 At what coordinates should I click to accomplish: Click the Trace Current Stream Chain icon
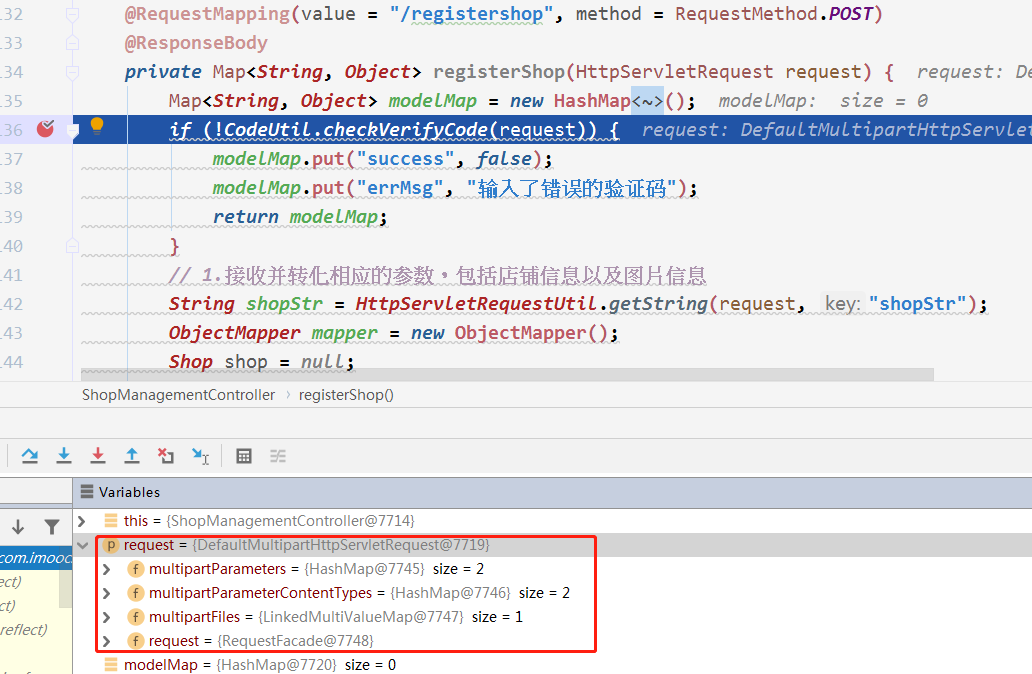pyautogui.click(x=278, y=455)
